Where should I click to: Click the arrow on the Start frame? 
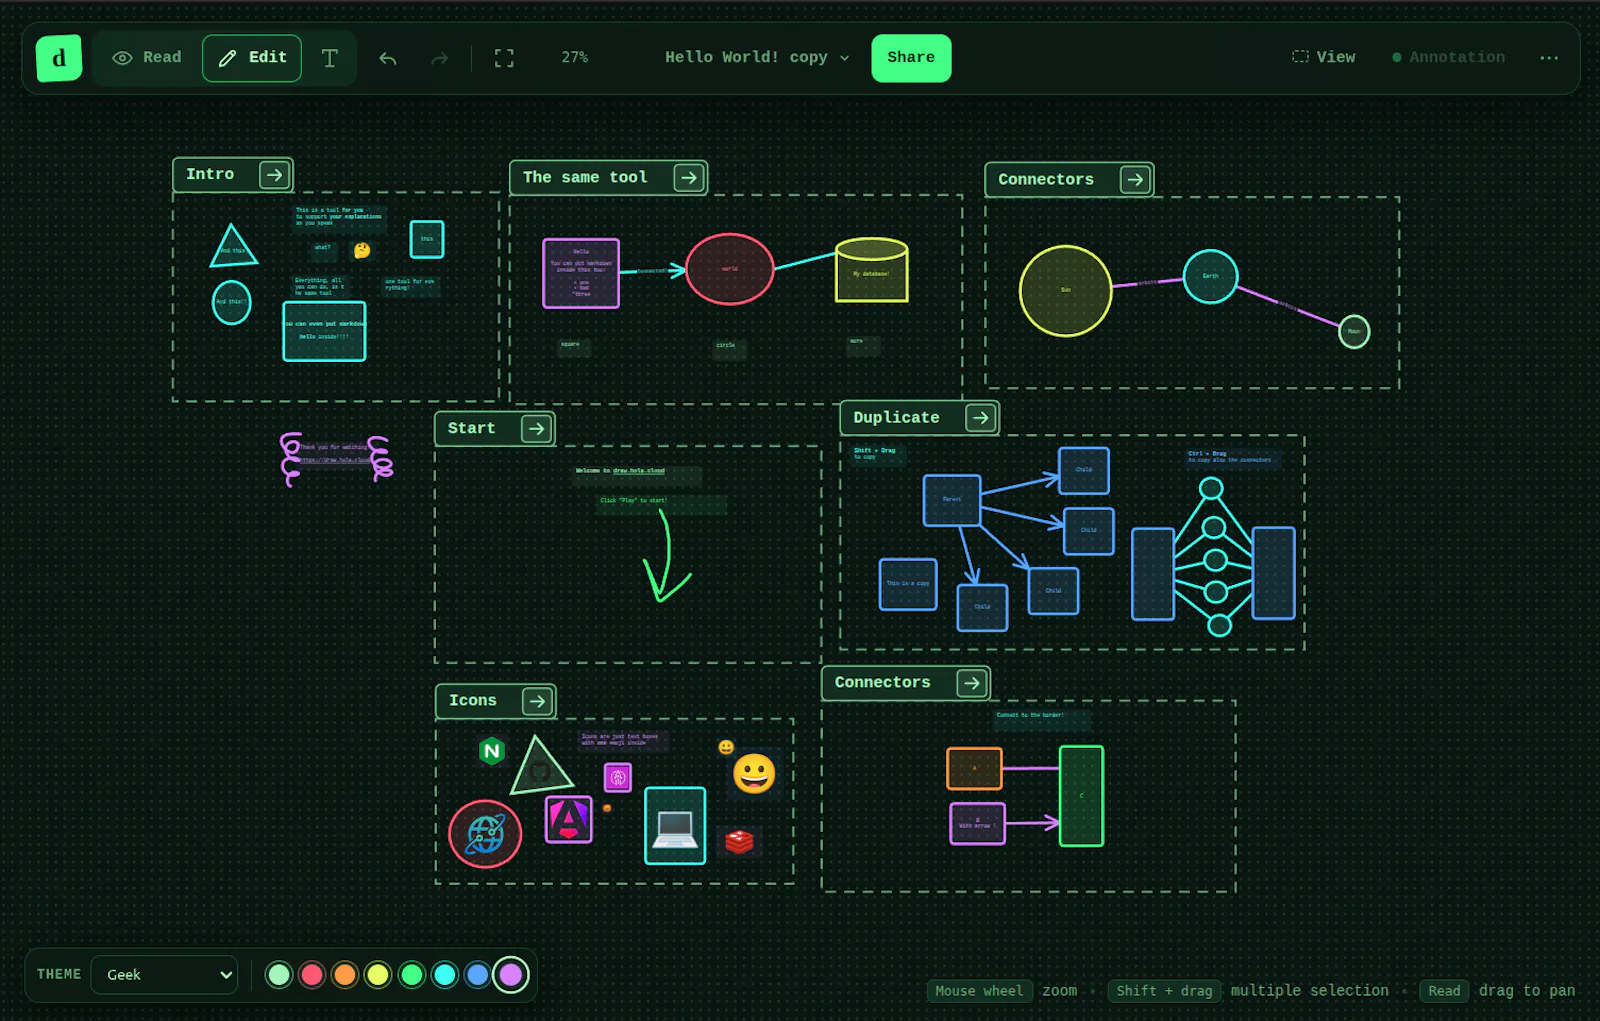coord(536,429)
